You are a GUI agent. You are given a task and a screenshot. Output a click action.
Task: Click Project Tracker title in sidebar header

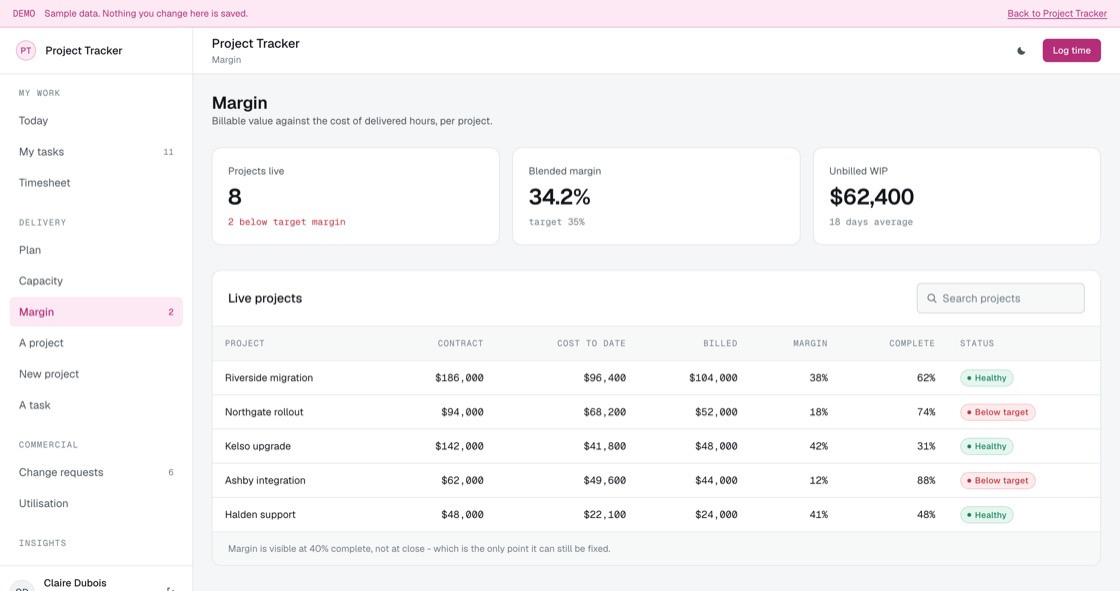(84, 51)
